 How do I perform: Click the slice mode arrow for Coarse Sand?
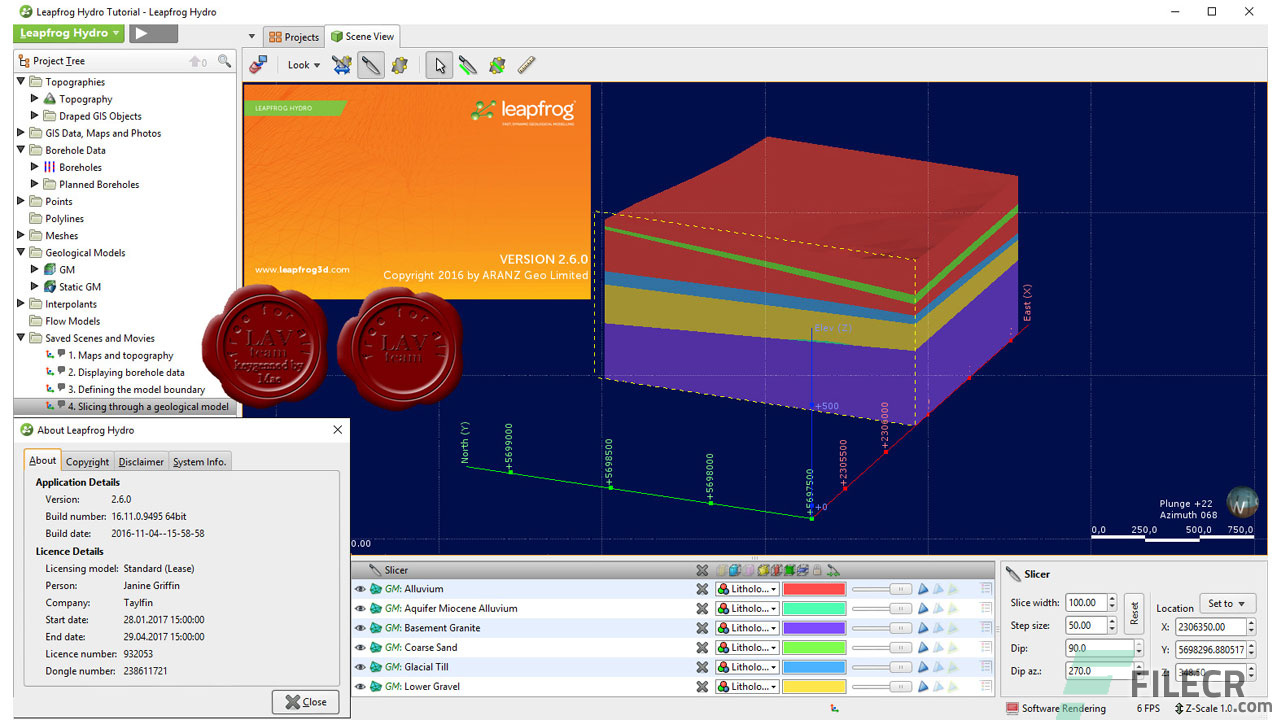point(923,647)
